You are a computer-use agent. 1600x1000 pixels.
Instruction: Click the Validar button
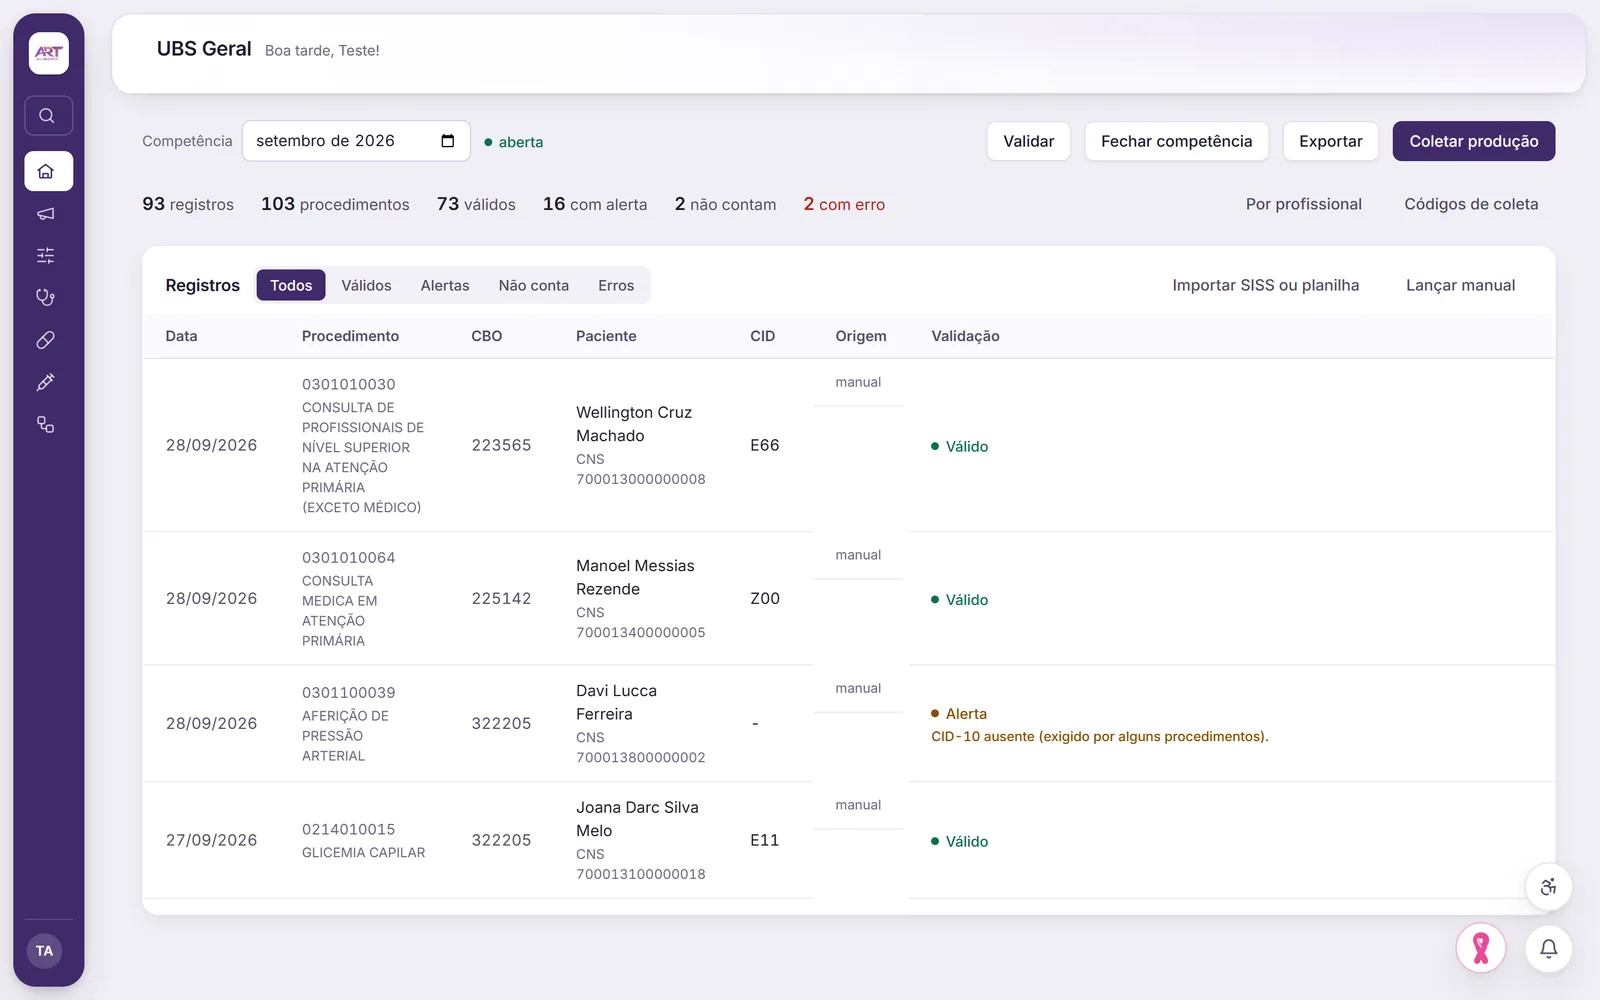[x=1029, y=141]
